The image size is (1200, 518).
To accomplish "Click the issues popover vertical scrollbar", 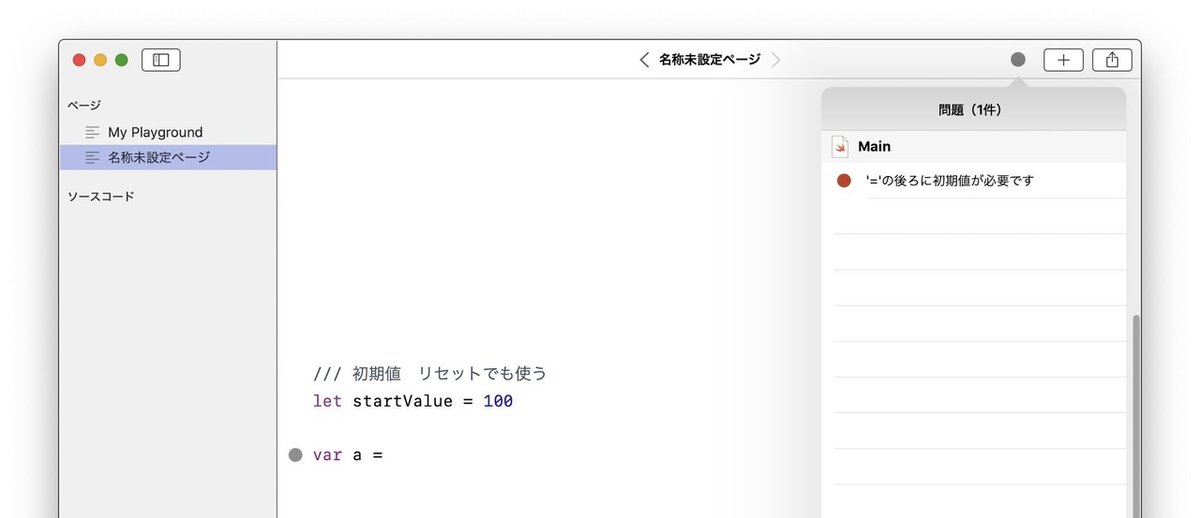I will (1134, 415).
